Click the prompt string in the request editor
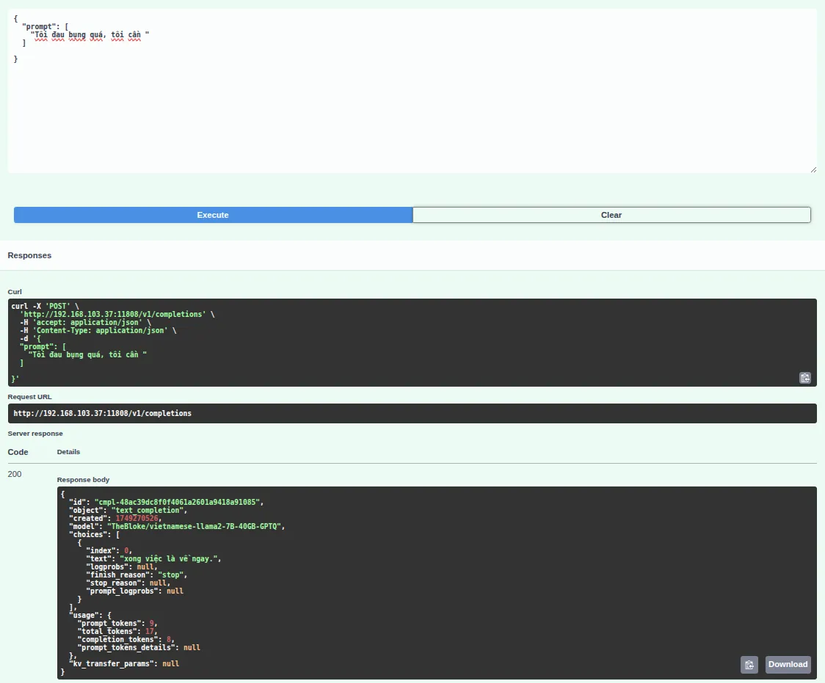This screenshot has width=825, height=683. pos(90,35)
